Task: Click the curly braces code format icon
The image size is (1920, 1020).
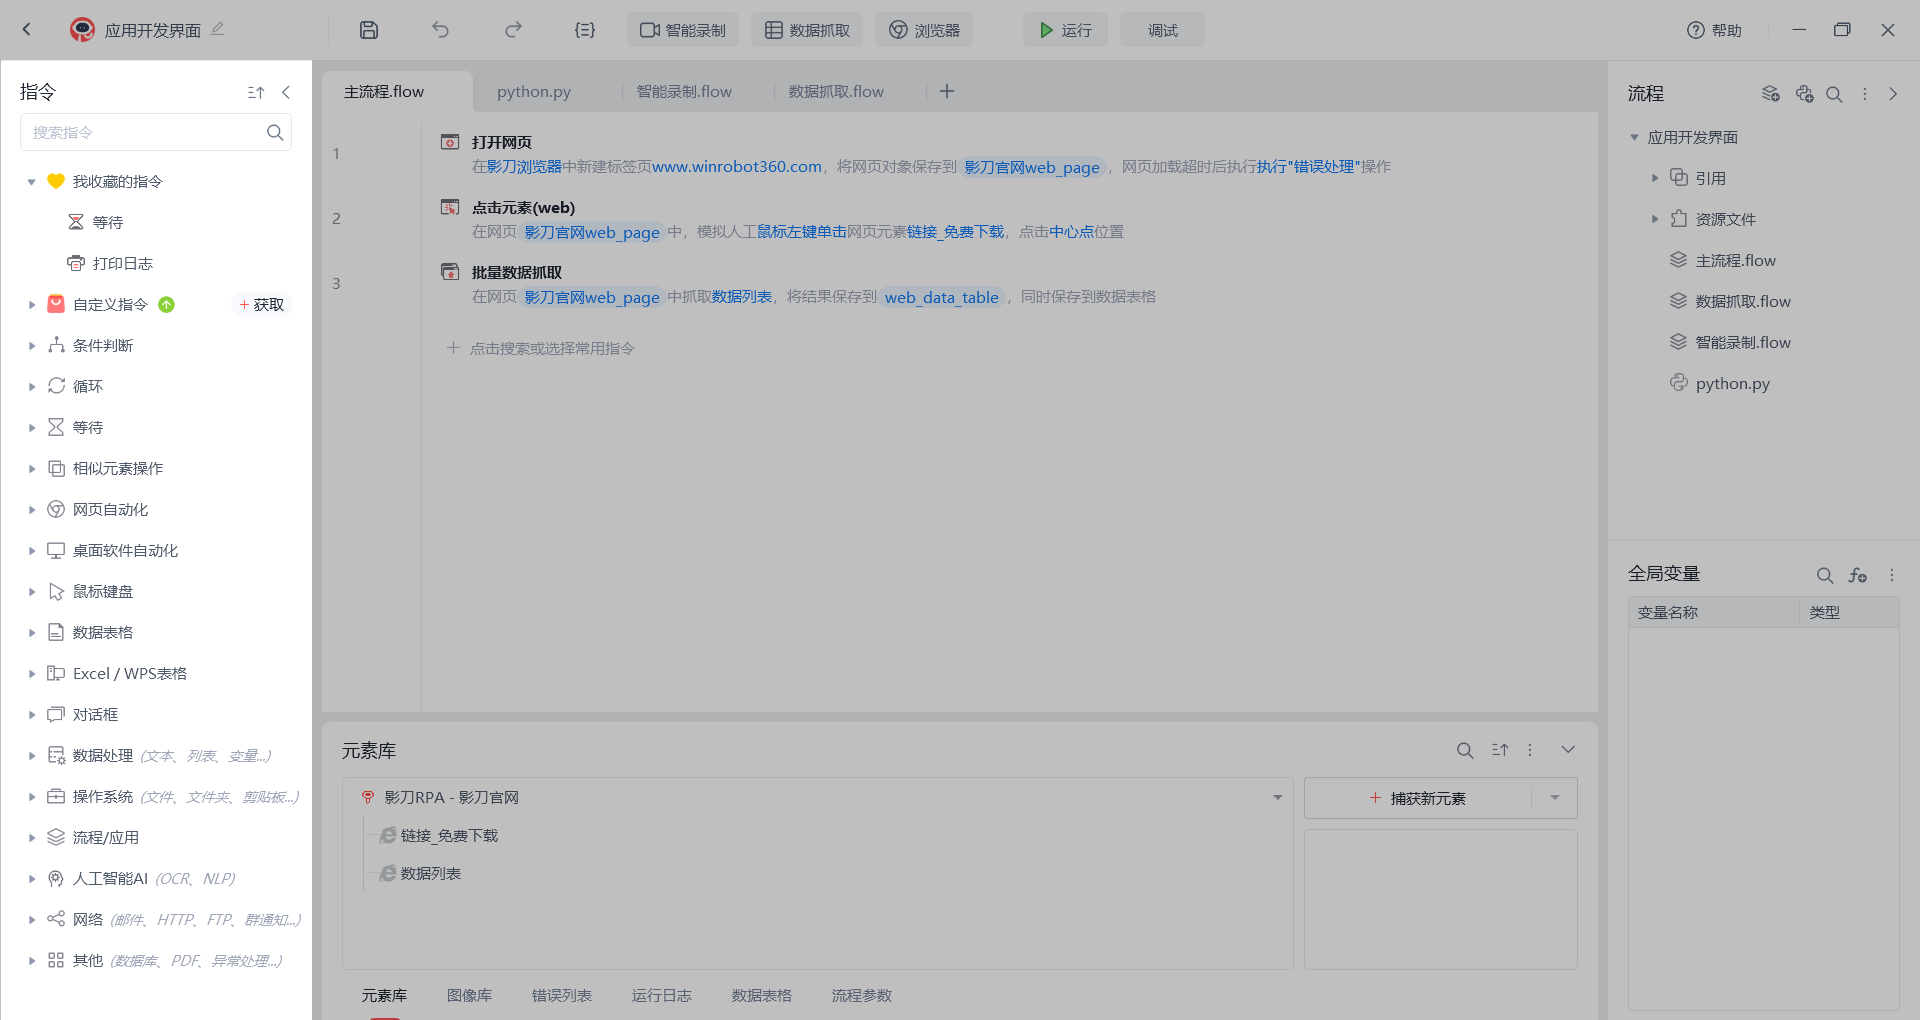Action: [585, 30]
